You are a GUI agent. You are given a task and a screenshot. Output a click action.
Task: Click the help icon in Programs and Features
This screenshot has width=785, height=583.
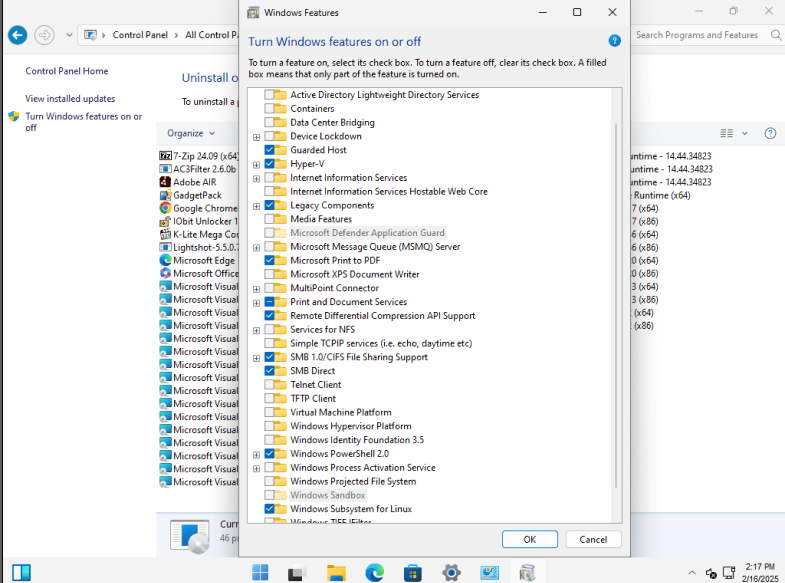click(x=770, y=133)
